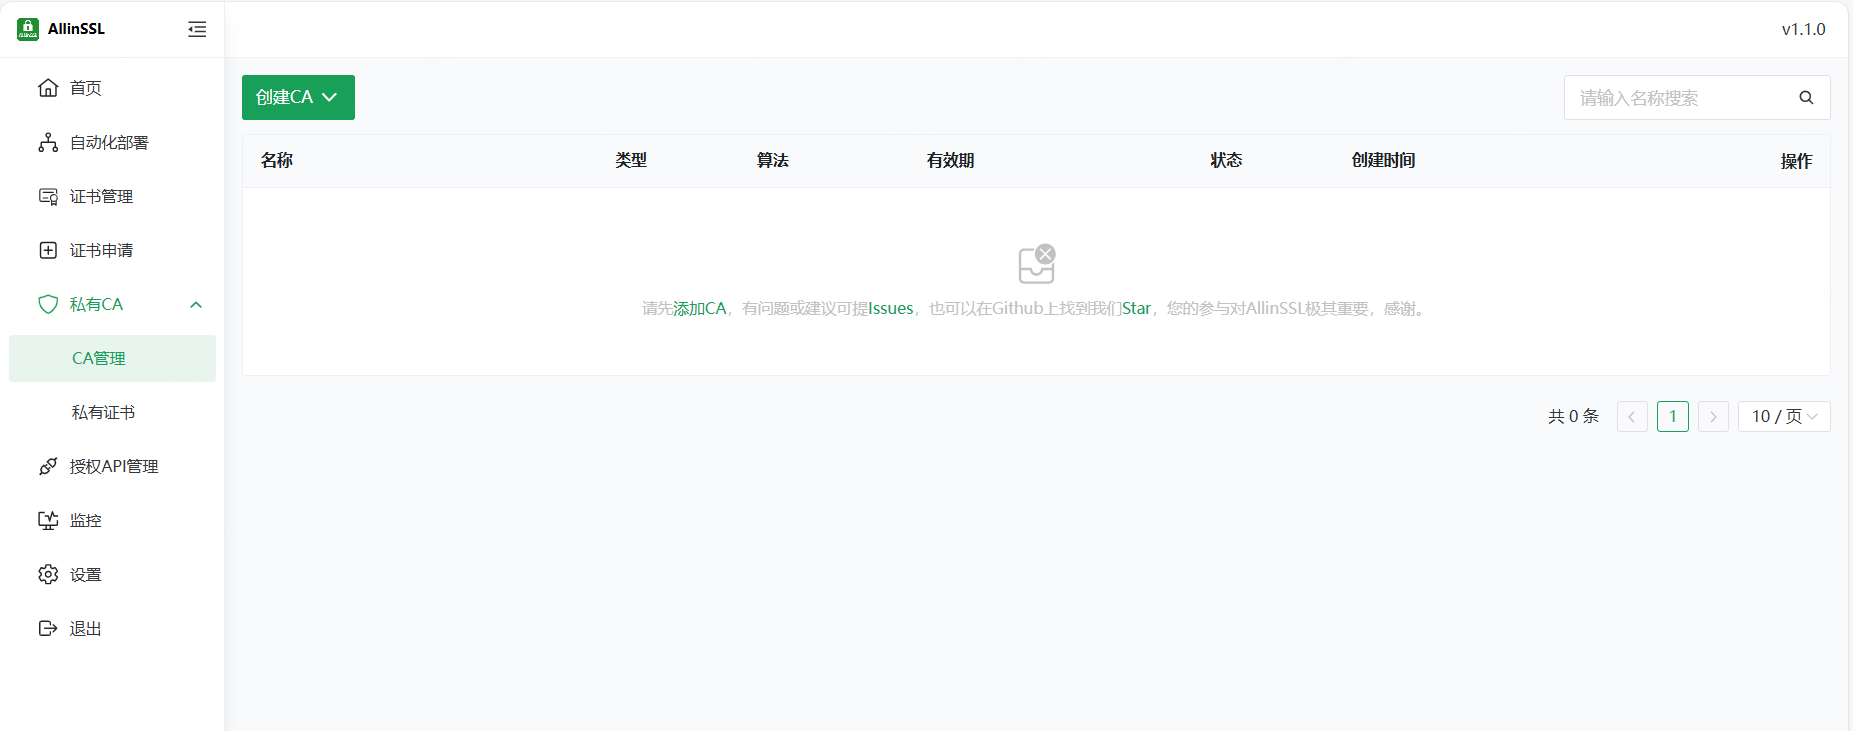Image resolution: width=1853 pixels, height=731 pixels.
Task: Click the search magnifier icon
Action: (1806, 97)
